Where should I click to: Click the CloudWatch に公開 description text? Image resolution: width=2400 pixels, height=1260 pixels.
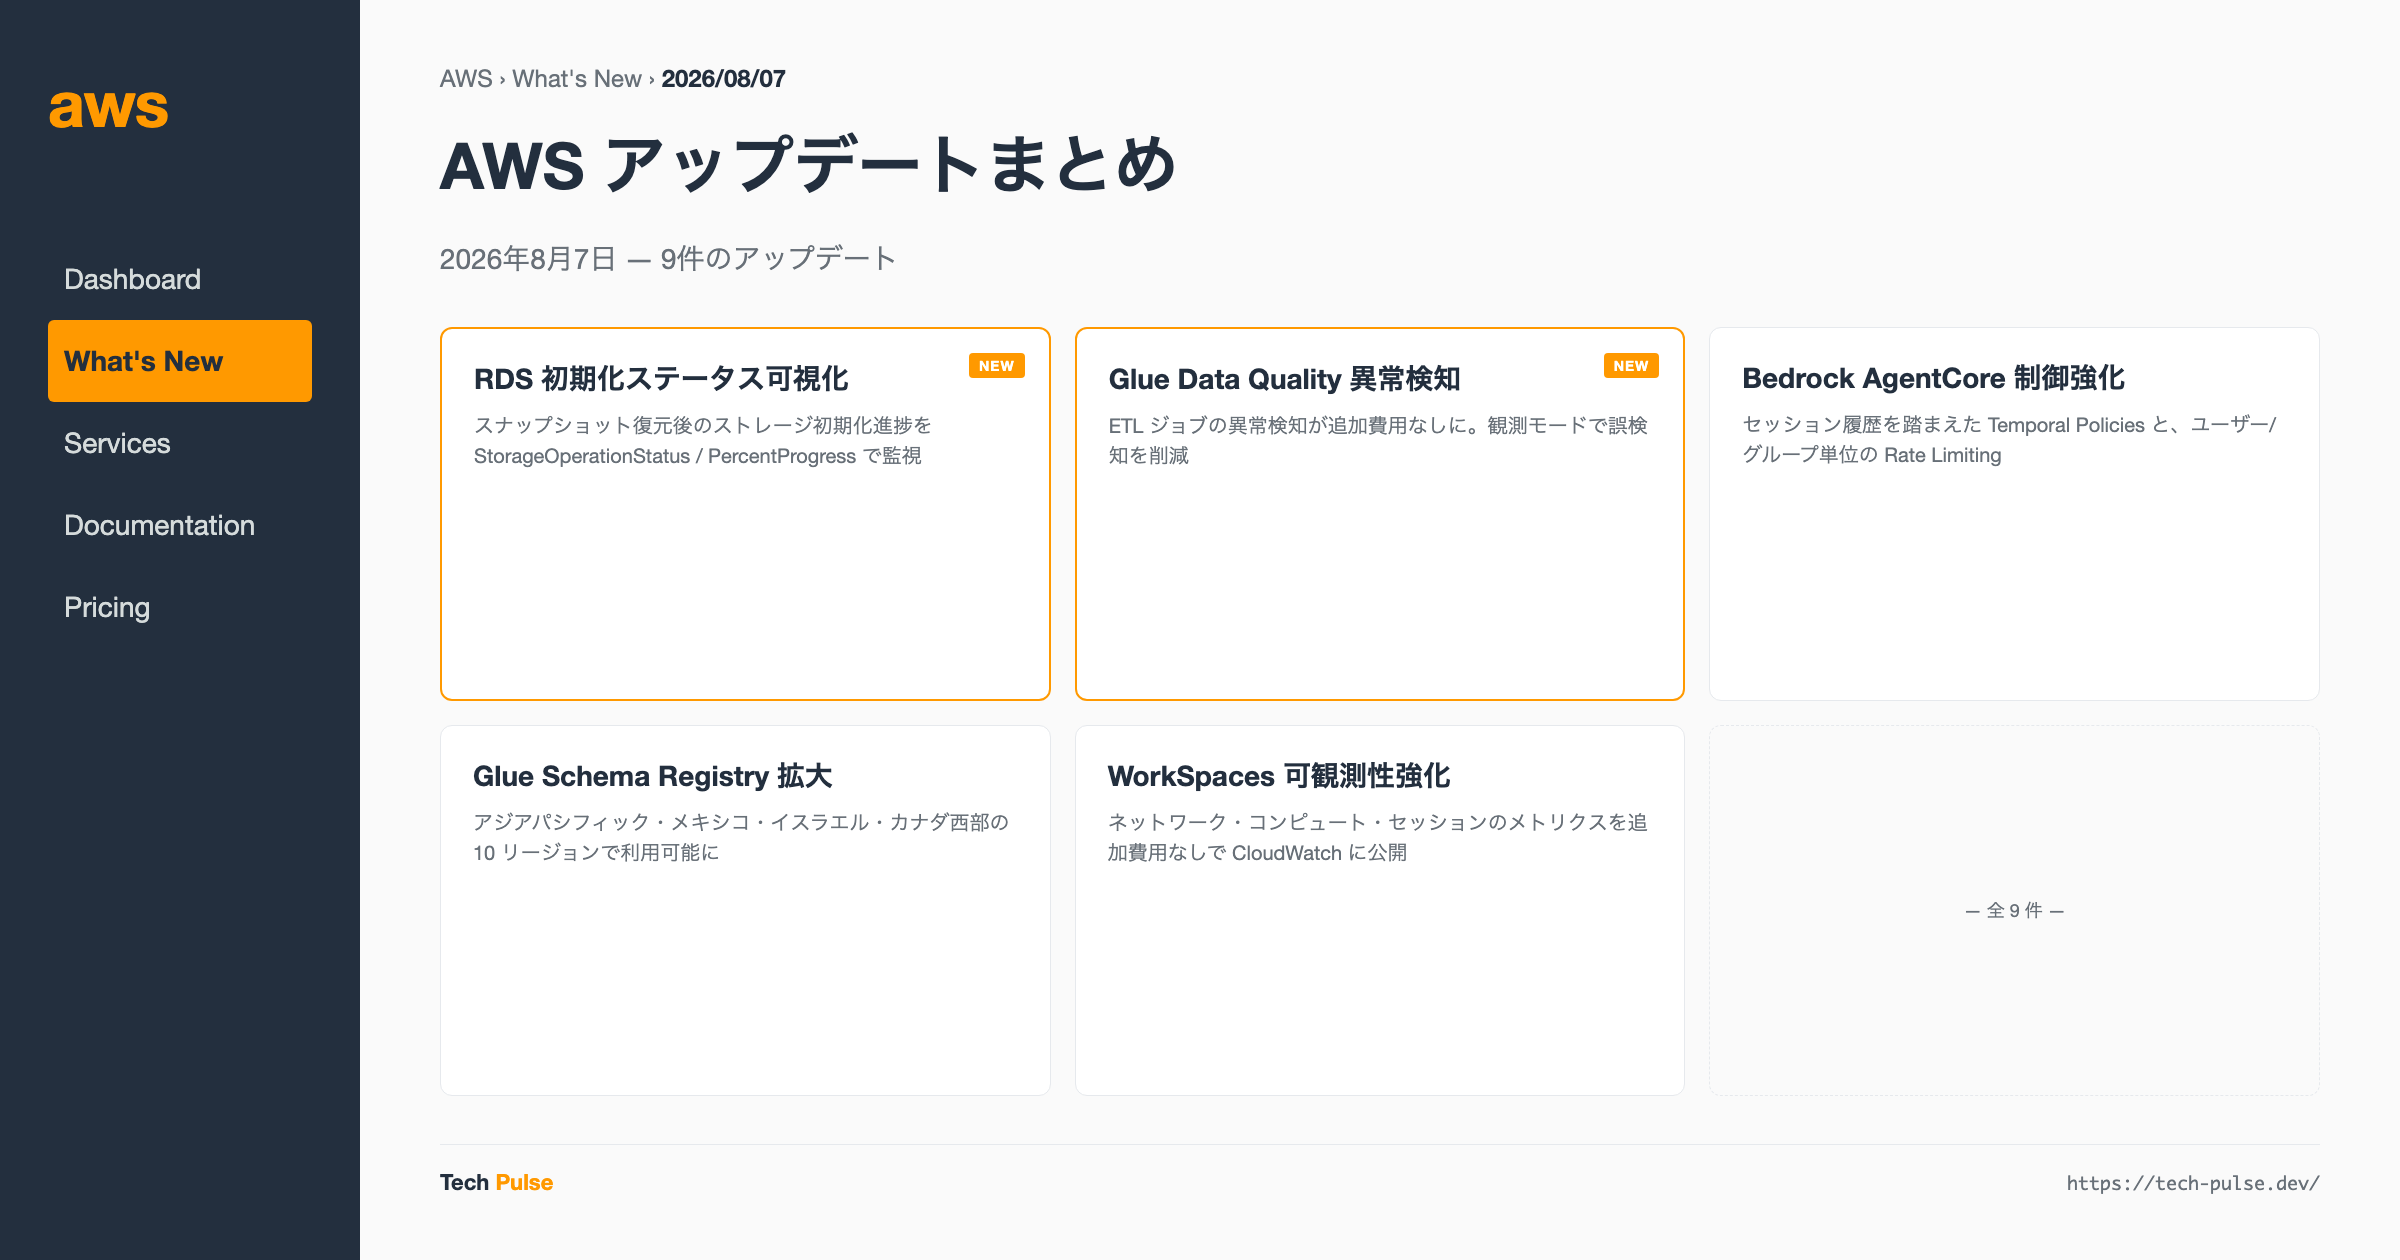pos(1377,837)
